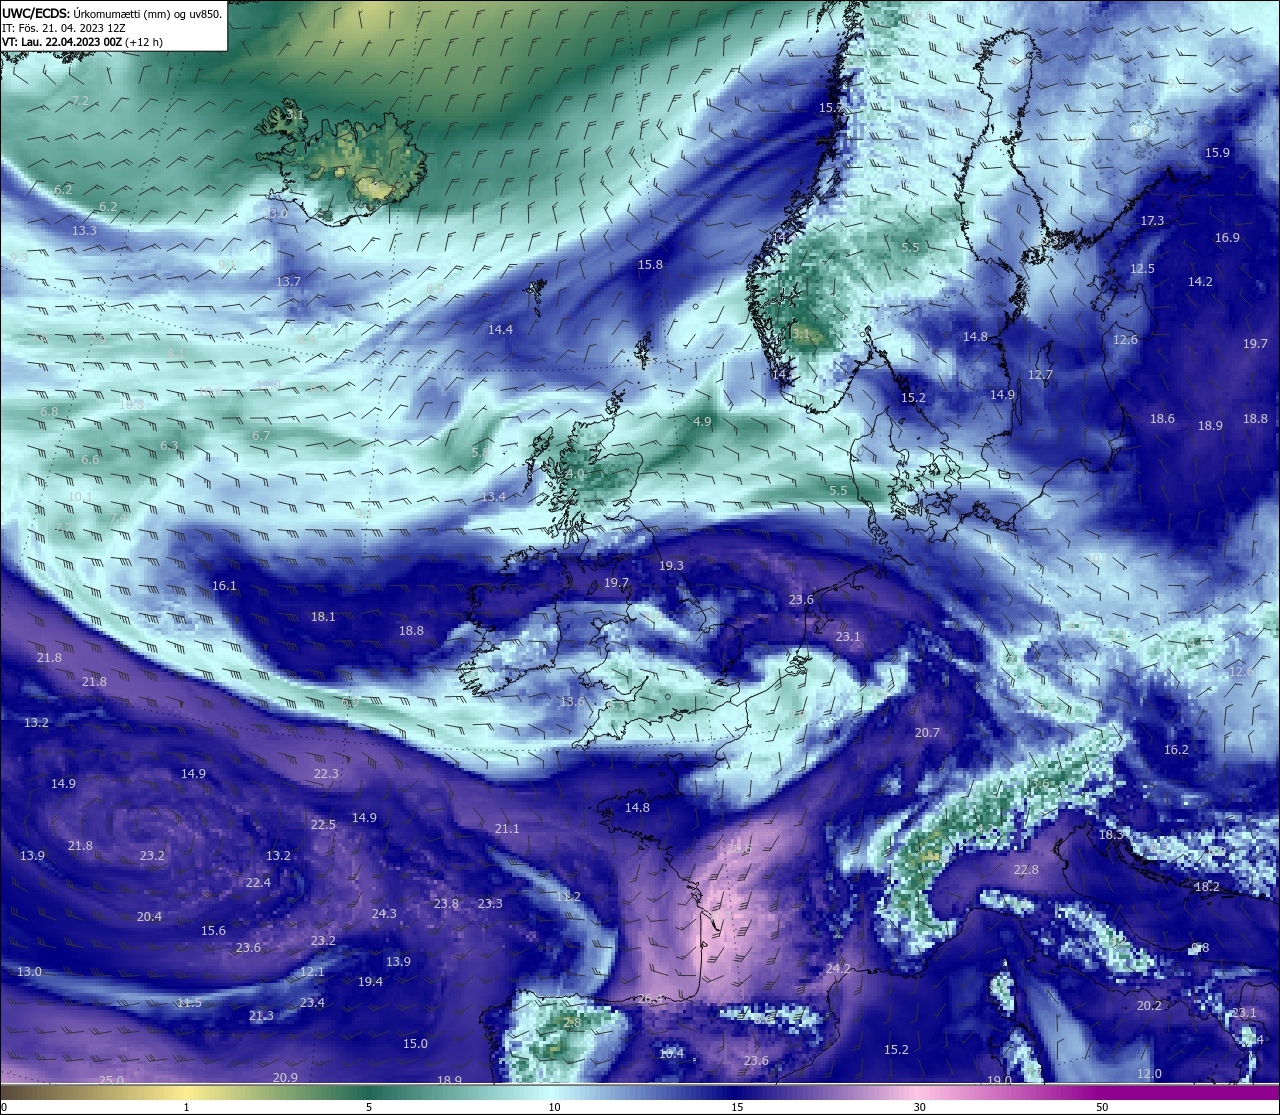Click the value 16.1 west of Ireland
The width and height of the screenshot is (1280, 1115).
(x=224, y=586)
